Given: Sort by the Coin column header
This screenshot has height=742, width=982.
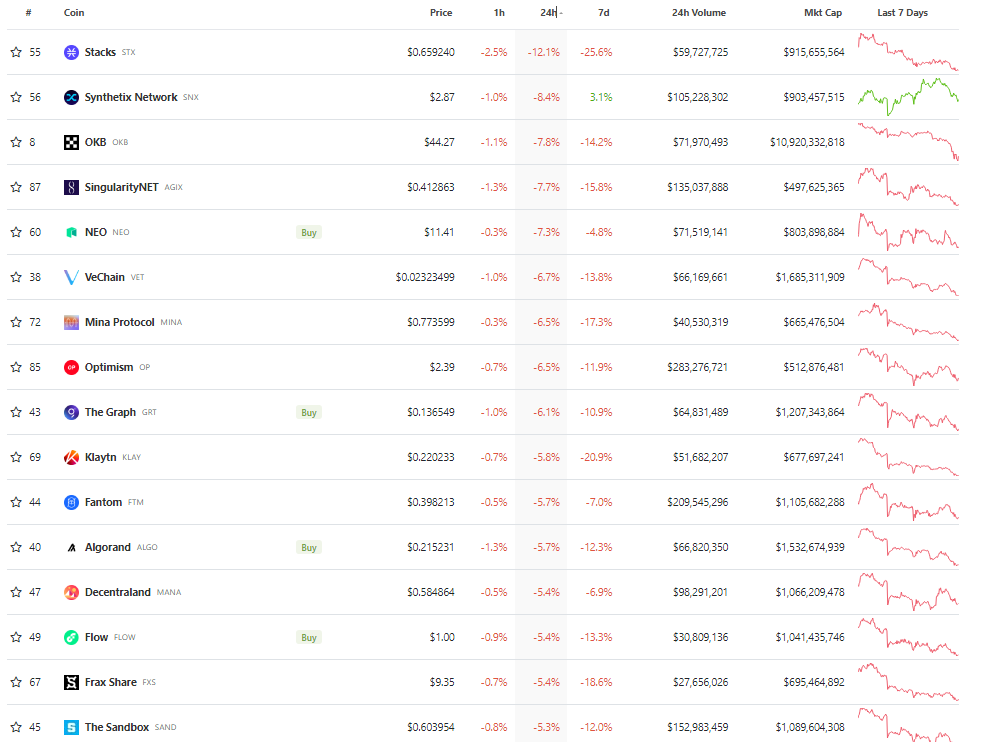Looking at the screenshot, I should 74,13.
